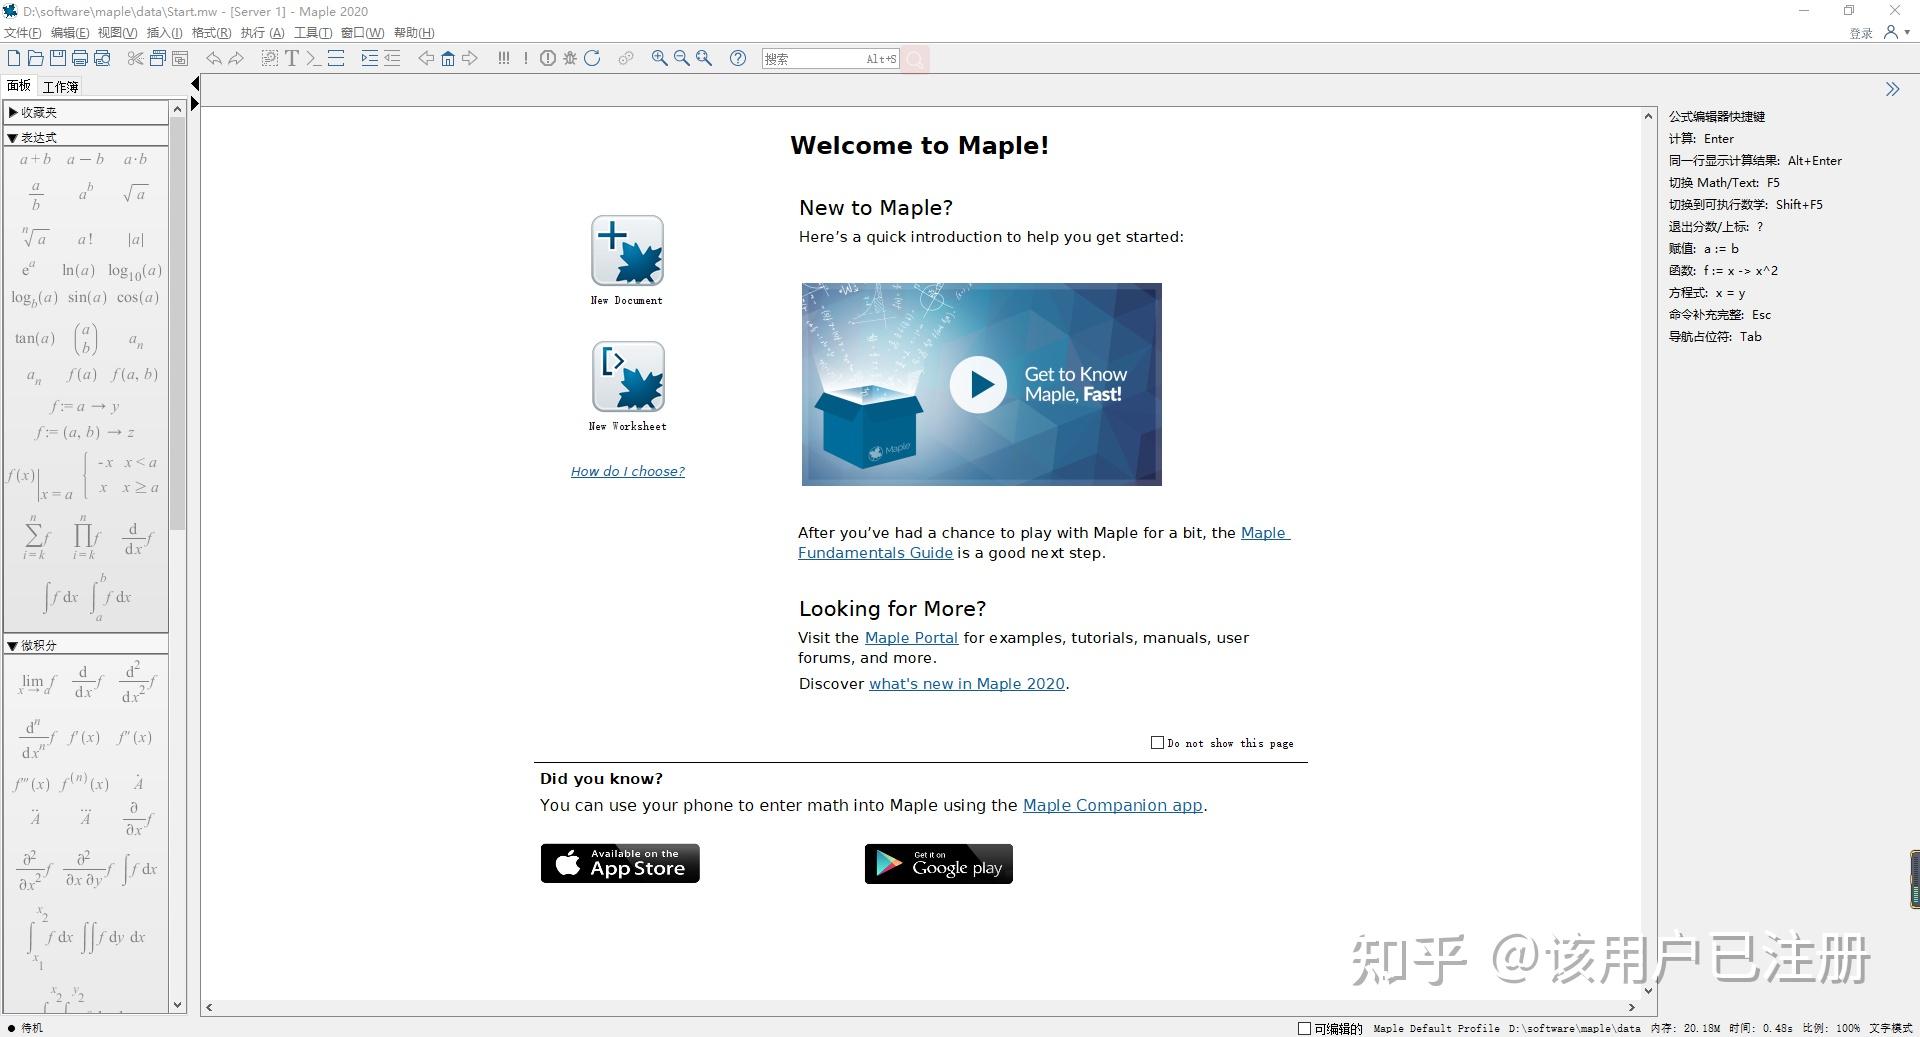Select the square root template in Expressions palette
The width and height of the screenshot is (1920, 1037).
click(136, 193)
